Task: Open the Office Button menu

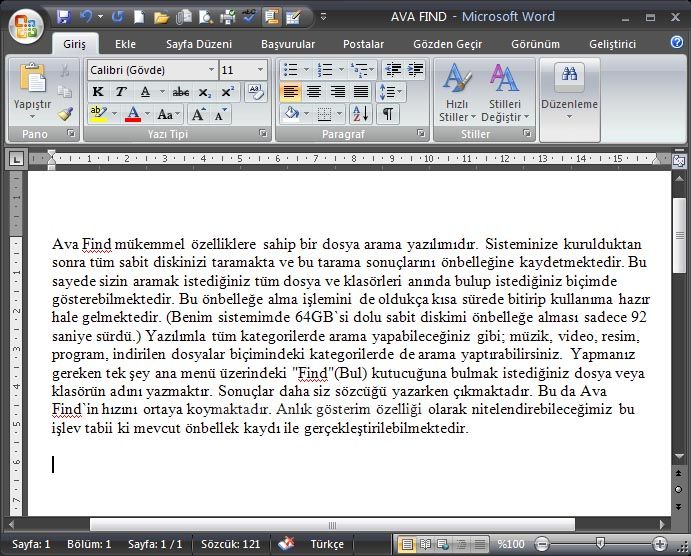Action: 26,26
